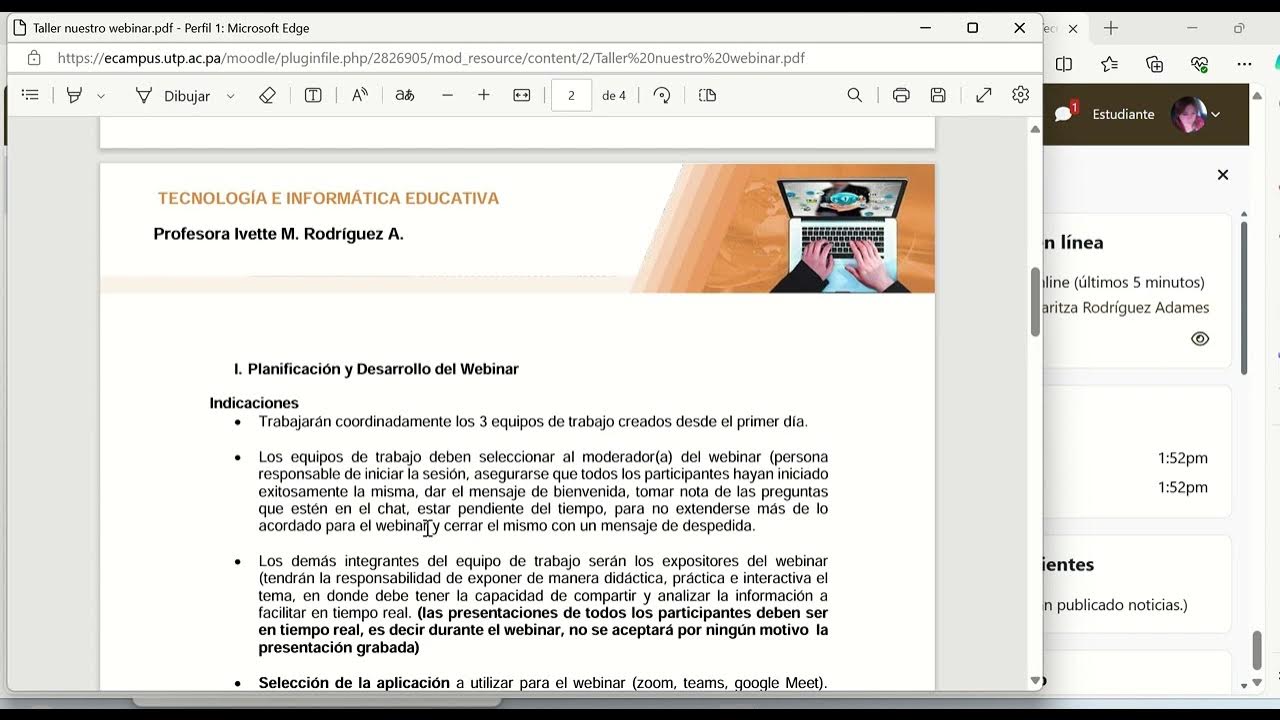Click the address bar URL
This screenshot has height=720, width=1280.
click(431, 58)
